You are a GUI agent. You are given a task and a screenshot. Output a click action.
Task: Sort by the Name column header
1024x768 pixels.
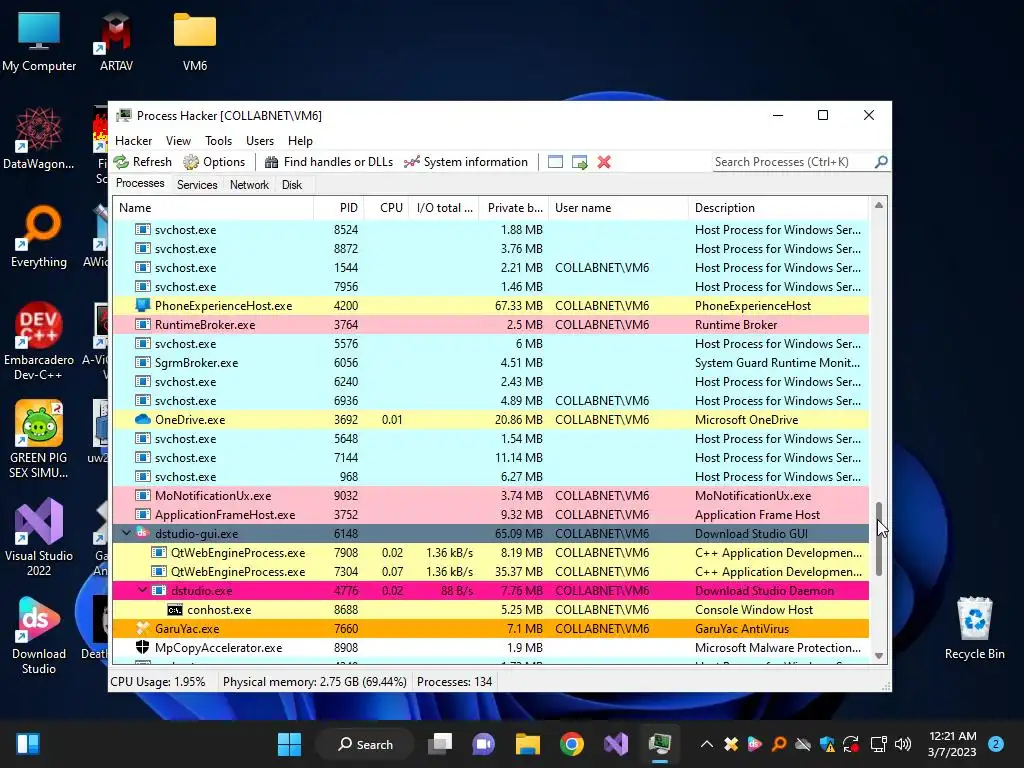pos(213,208)
